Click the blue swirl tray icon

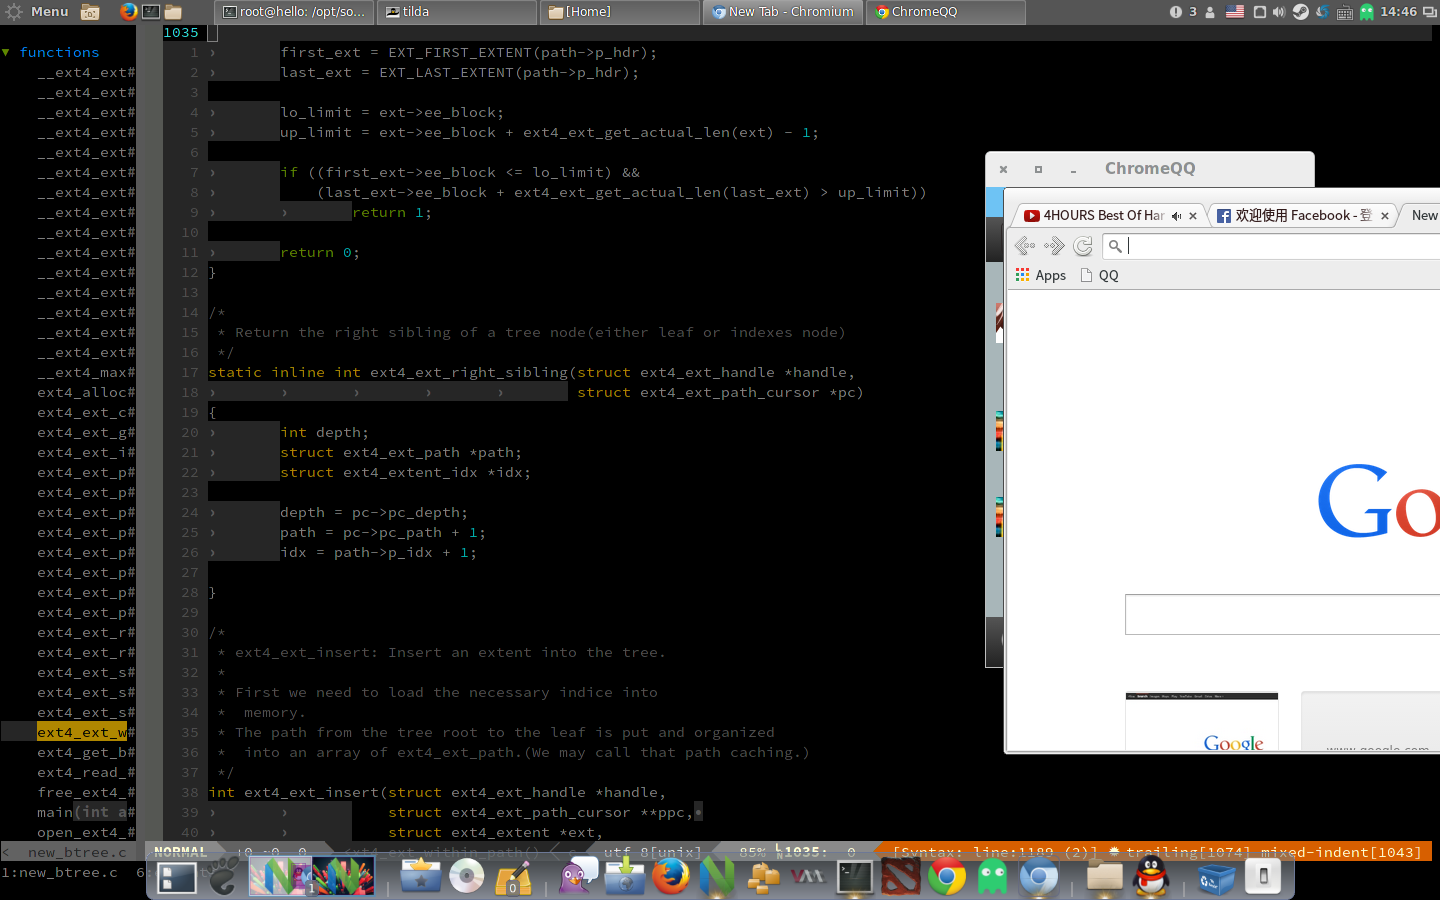point(1322,12)
